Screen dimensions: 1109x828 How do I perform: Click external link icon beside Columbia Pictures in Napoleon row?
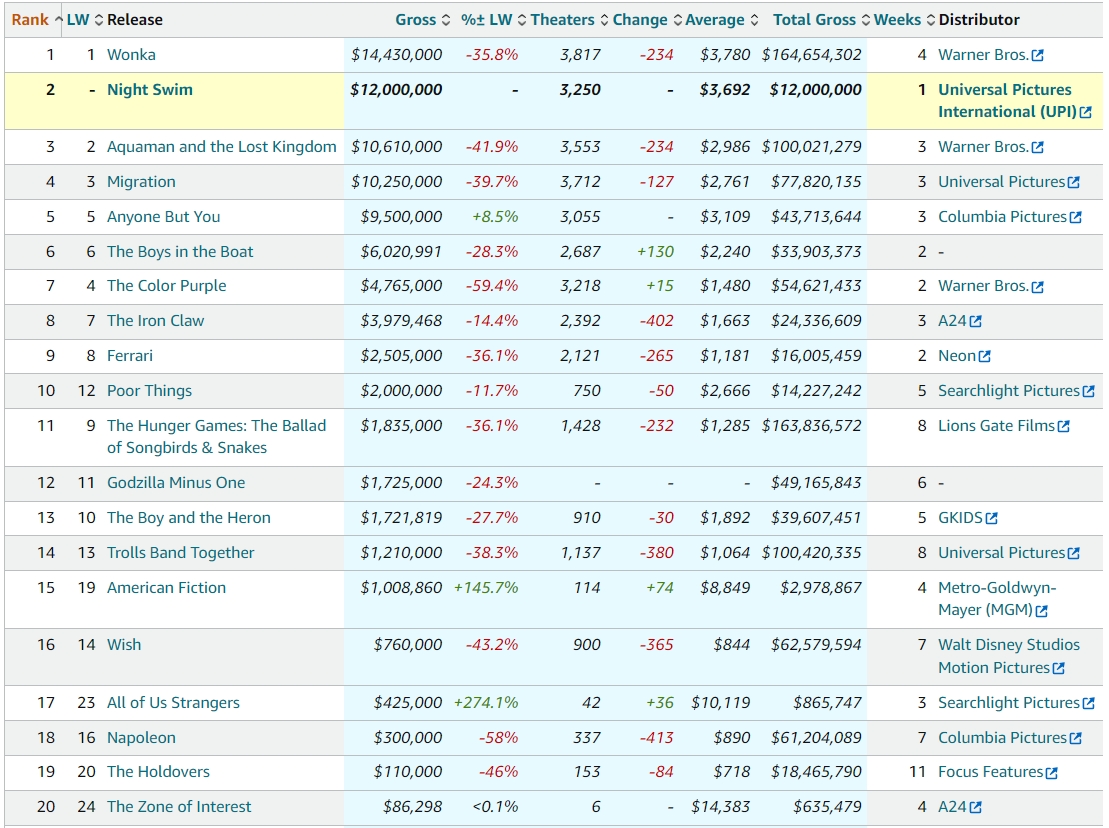click(x=1076, y=738)
